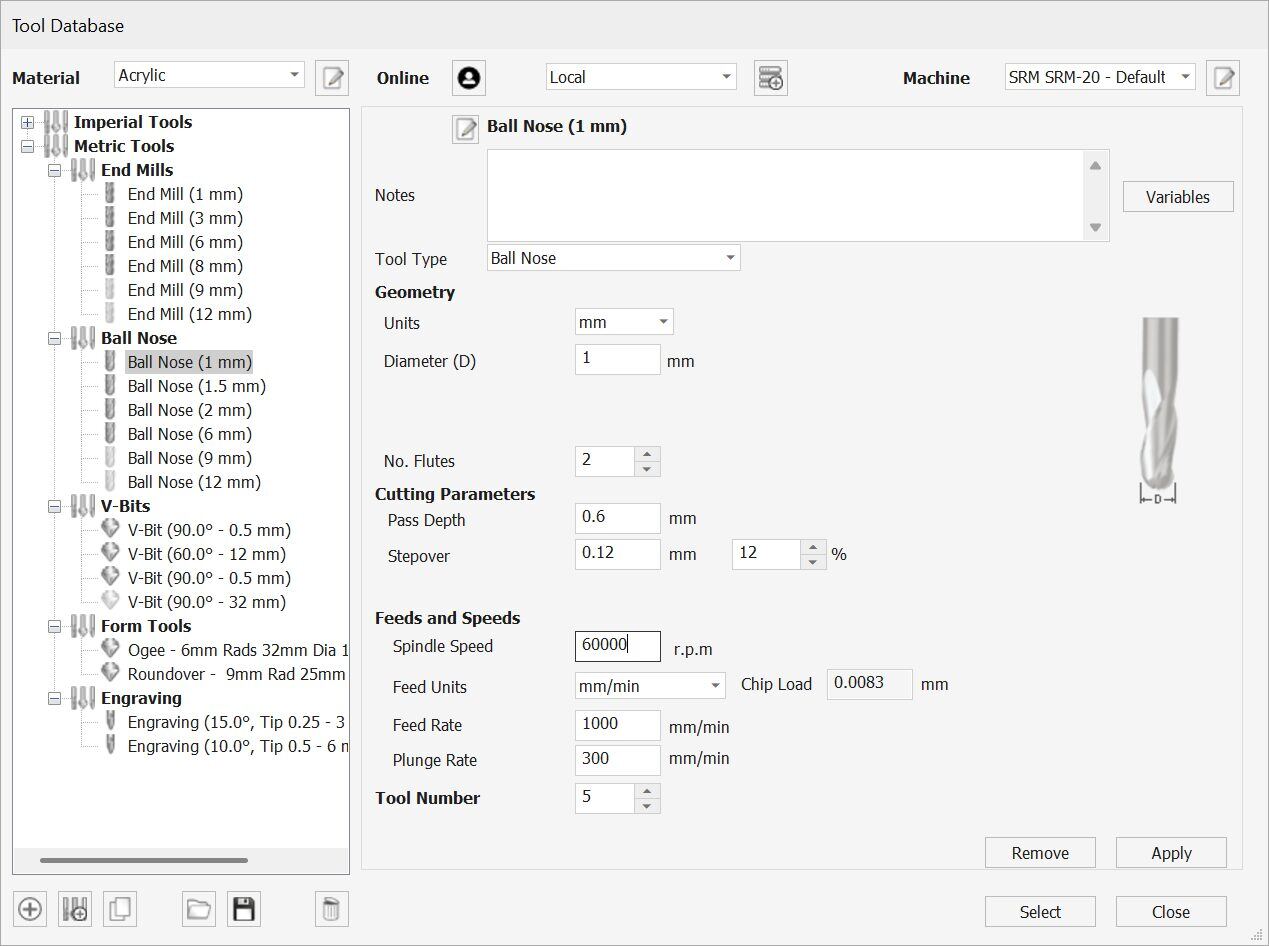Click the save tool database floppy icon
Image resolution: width=1269 pixels, height=946 pixels.
pos(244,909)
